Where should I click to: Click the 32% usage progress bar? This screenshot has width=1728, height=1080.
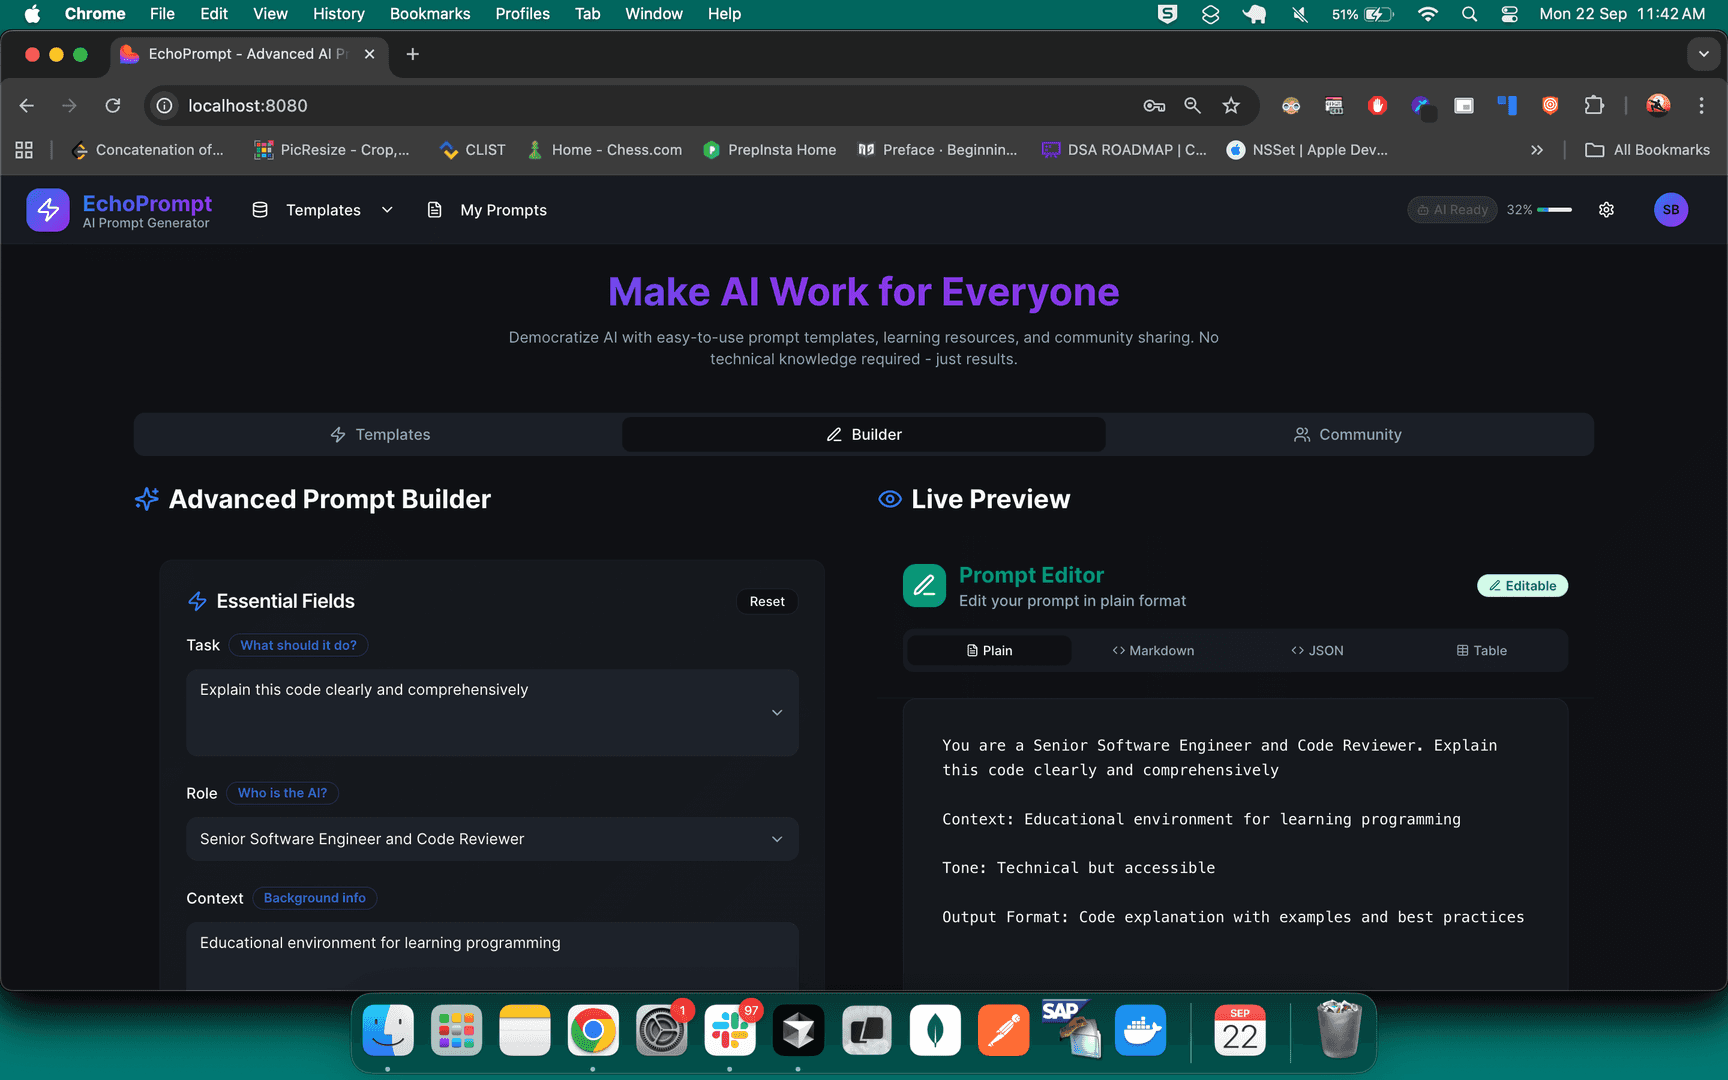(1554, 210)
